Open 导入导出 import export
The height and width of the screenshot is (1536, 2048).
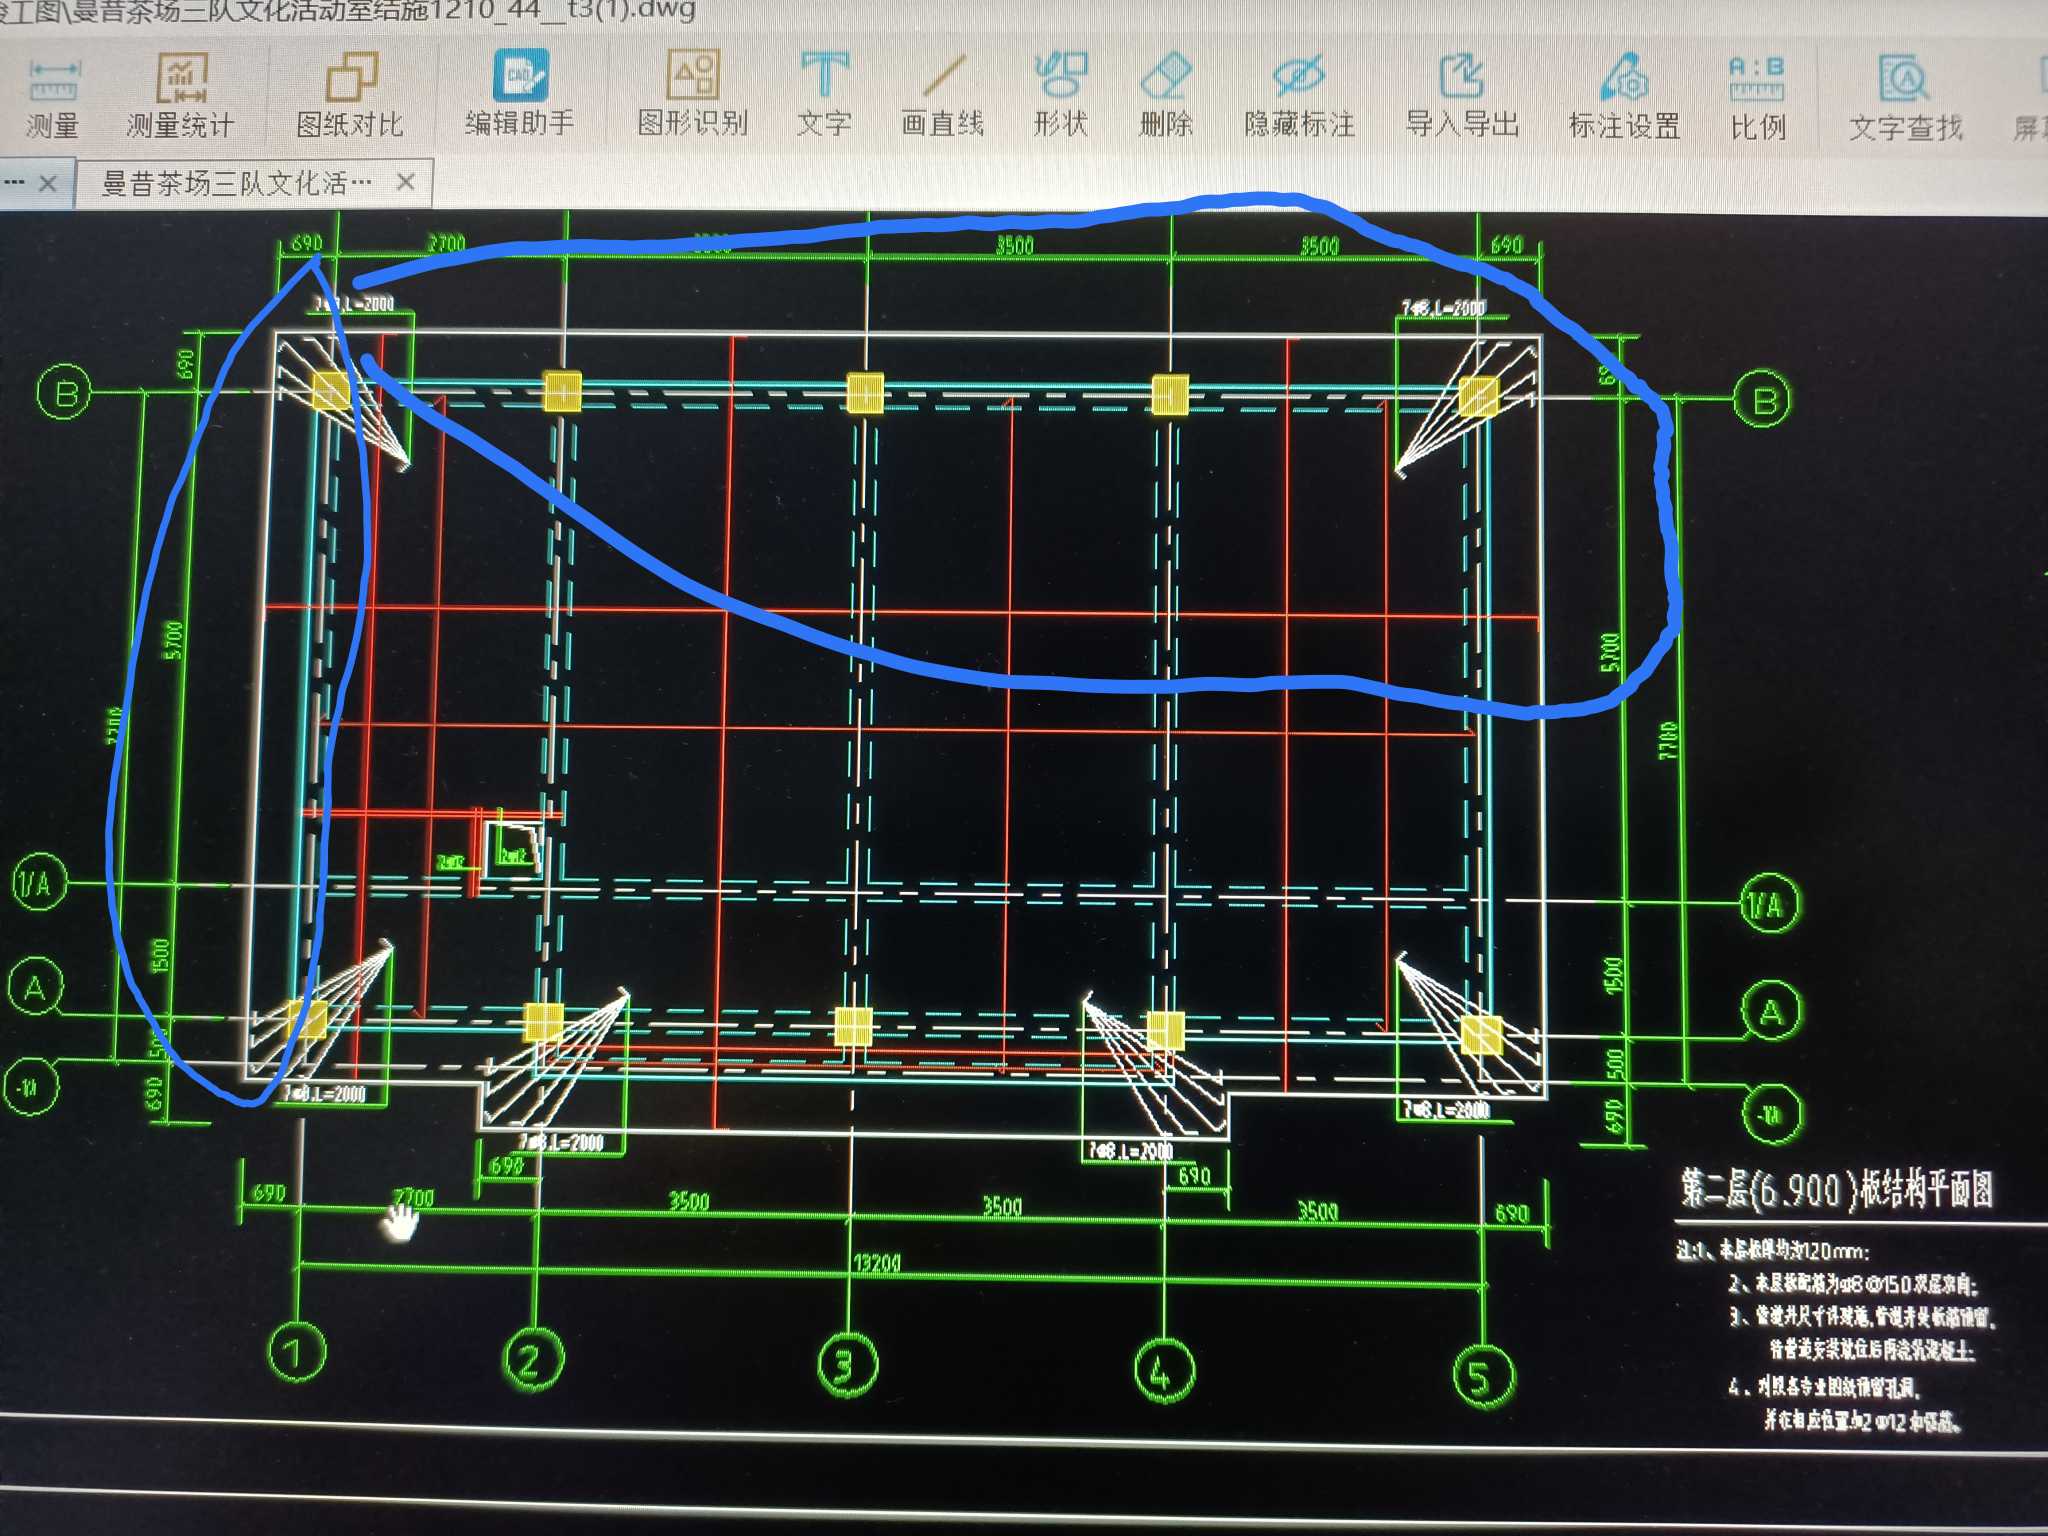click(x=1462, y=97)
